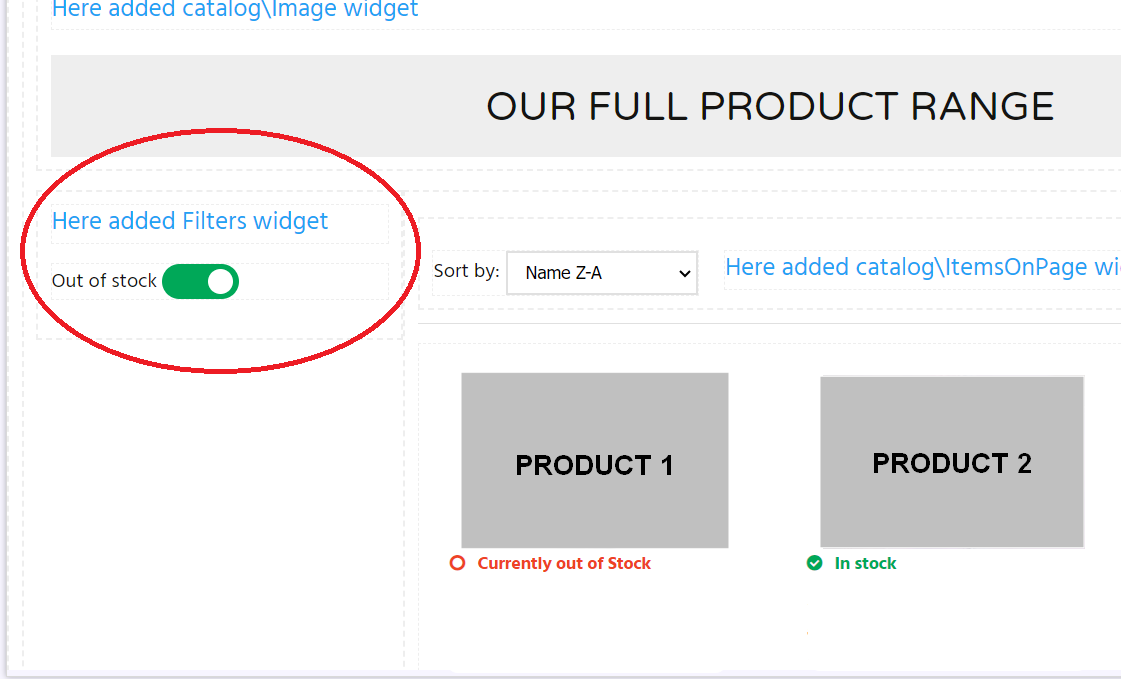Click the chevron arrow on the sort combo box
The height and width of the screenshot is (679, 1121).
pyautogui.click(x=684, y=274)
